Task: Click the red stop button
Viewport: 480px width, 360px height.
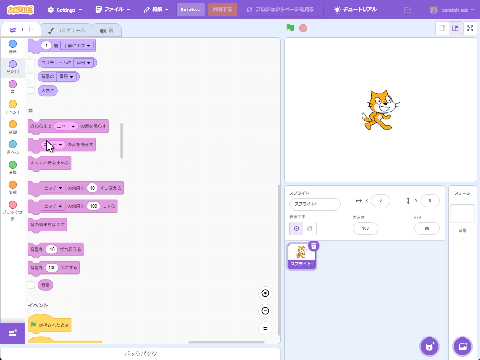Action: coord(303,28)
